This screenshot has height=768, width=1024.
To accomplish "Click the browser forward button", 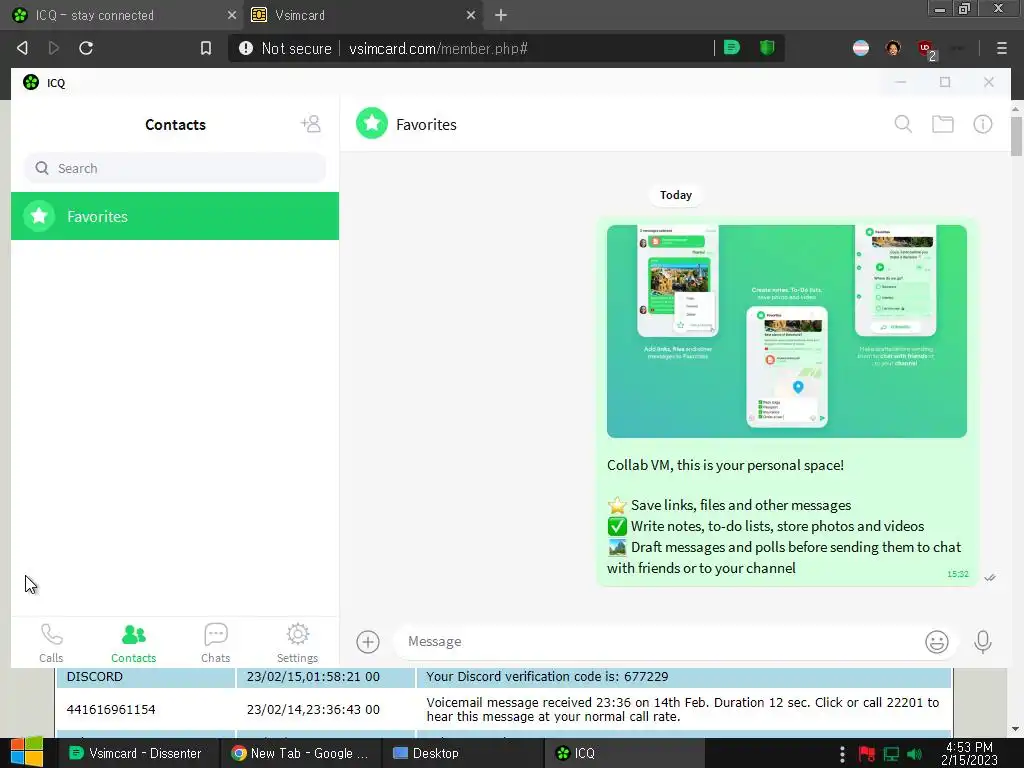I will point(54,48).
